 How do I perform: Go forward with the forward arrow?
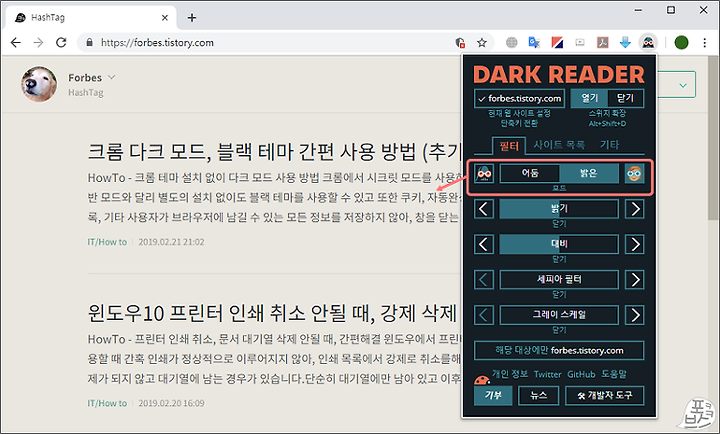point(39,43)
